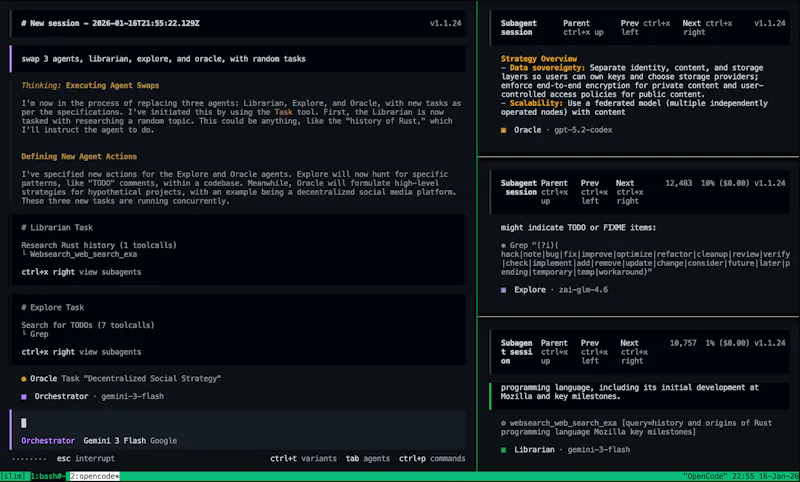800x482 pixels.
Task: Click the 10% ($0.00) usage readout
Action: [725, 183]
